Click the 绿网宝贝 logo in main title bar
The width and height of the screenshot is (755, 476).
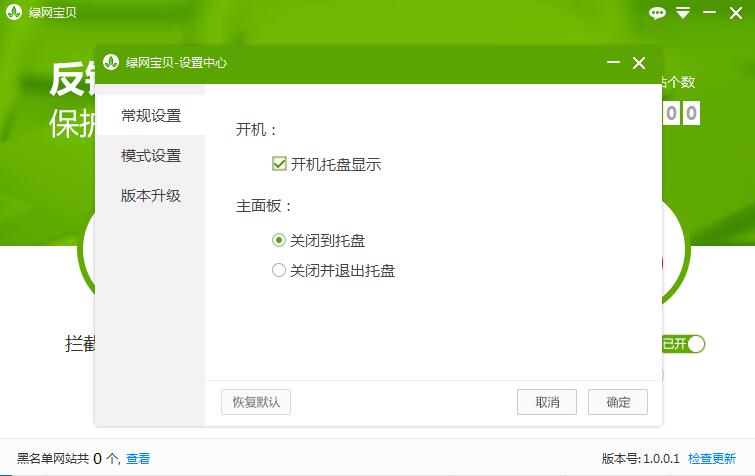[x=14, y=12]
